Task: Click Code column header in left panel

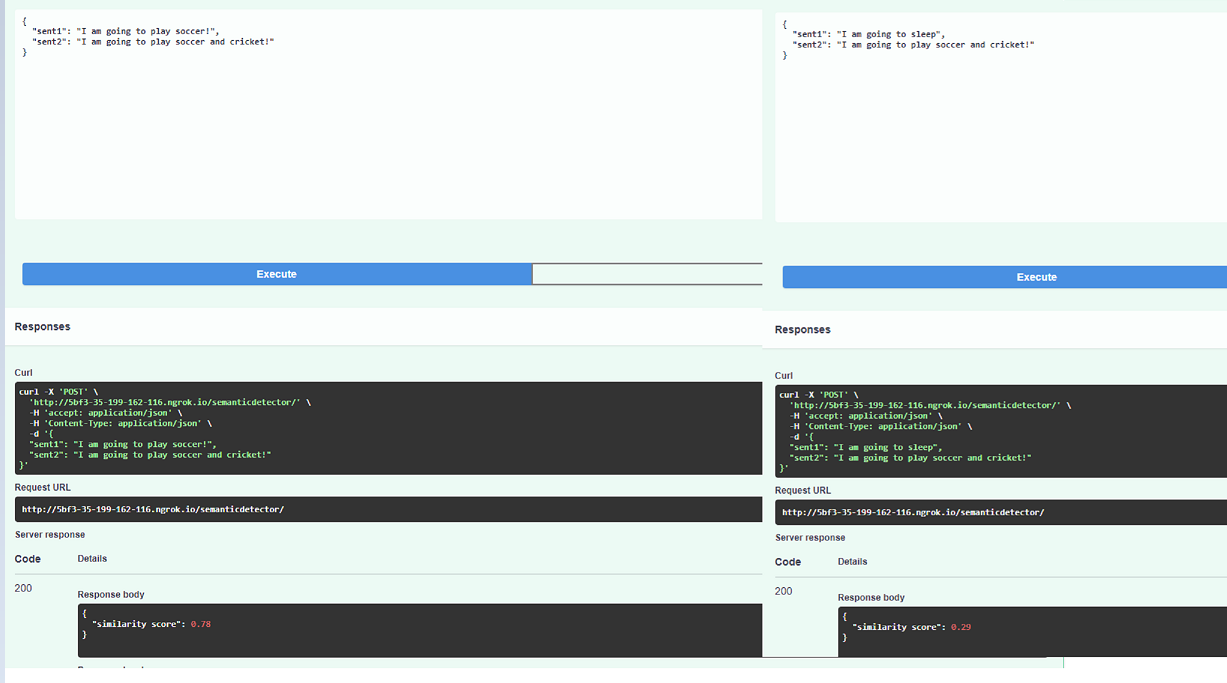Action: click(28, 559)
